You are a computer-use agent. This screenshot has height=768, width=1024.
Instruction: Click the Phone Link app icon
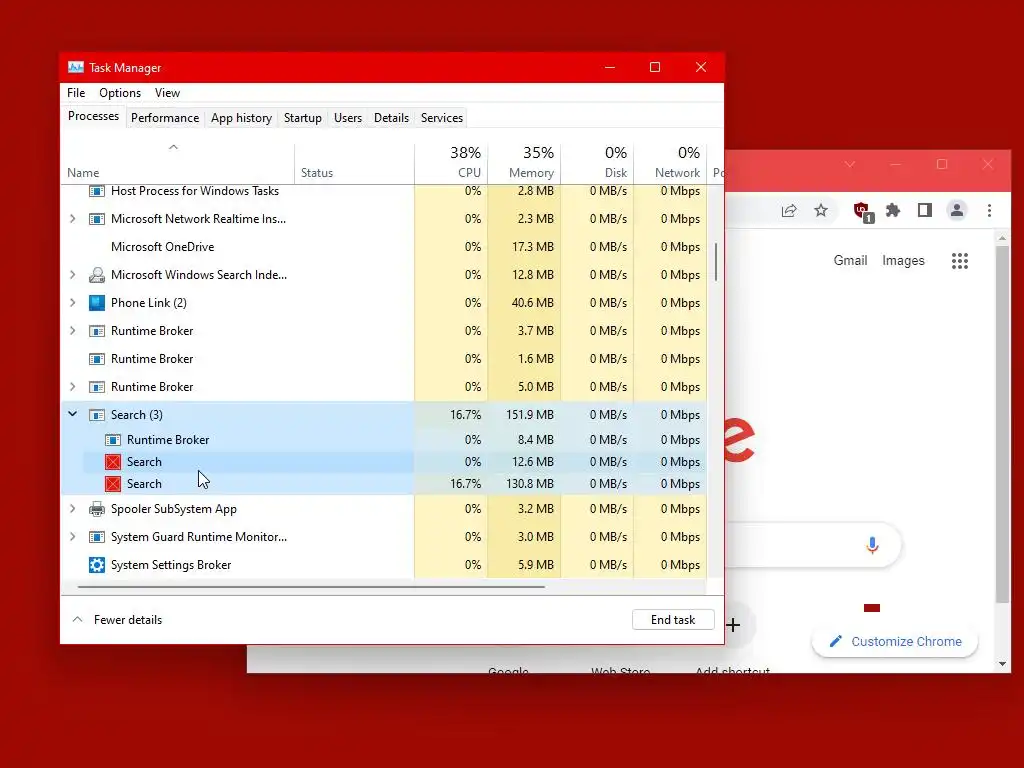[x=97, y=303]
